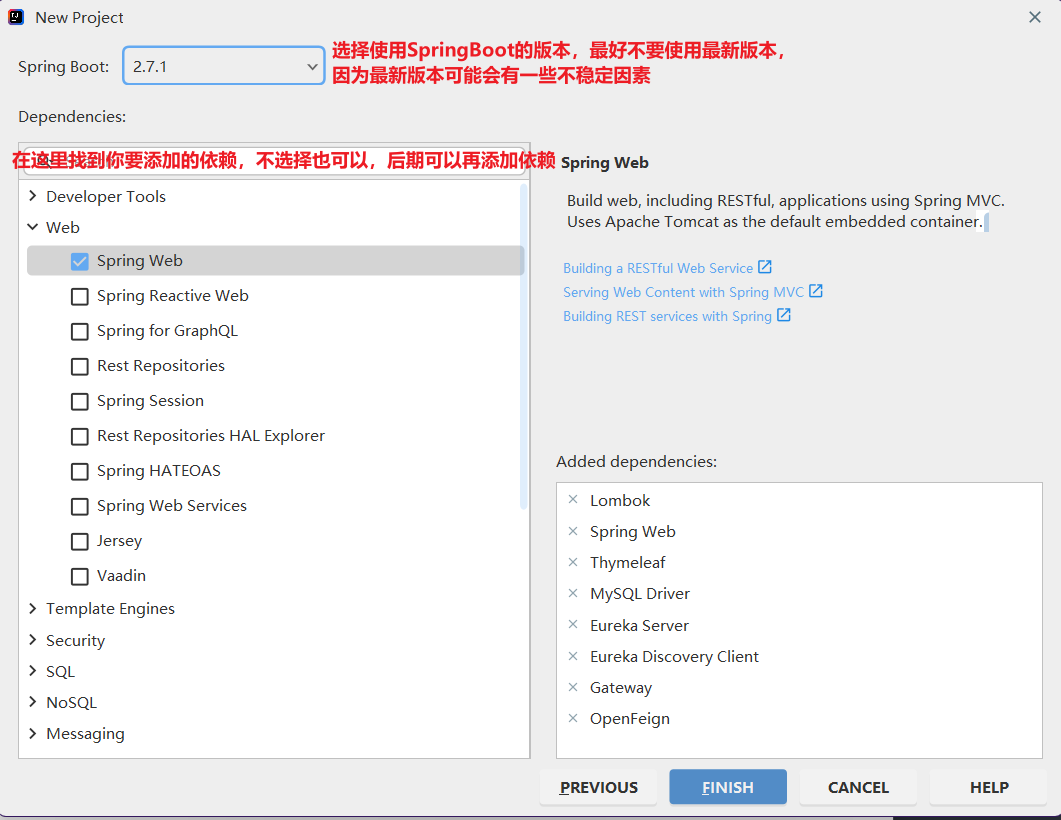This screenshot has height=820, width=1061.
Task: Enable the Jersey dependency
Action: tap(80, 541)
